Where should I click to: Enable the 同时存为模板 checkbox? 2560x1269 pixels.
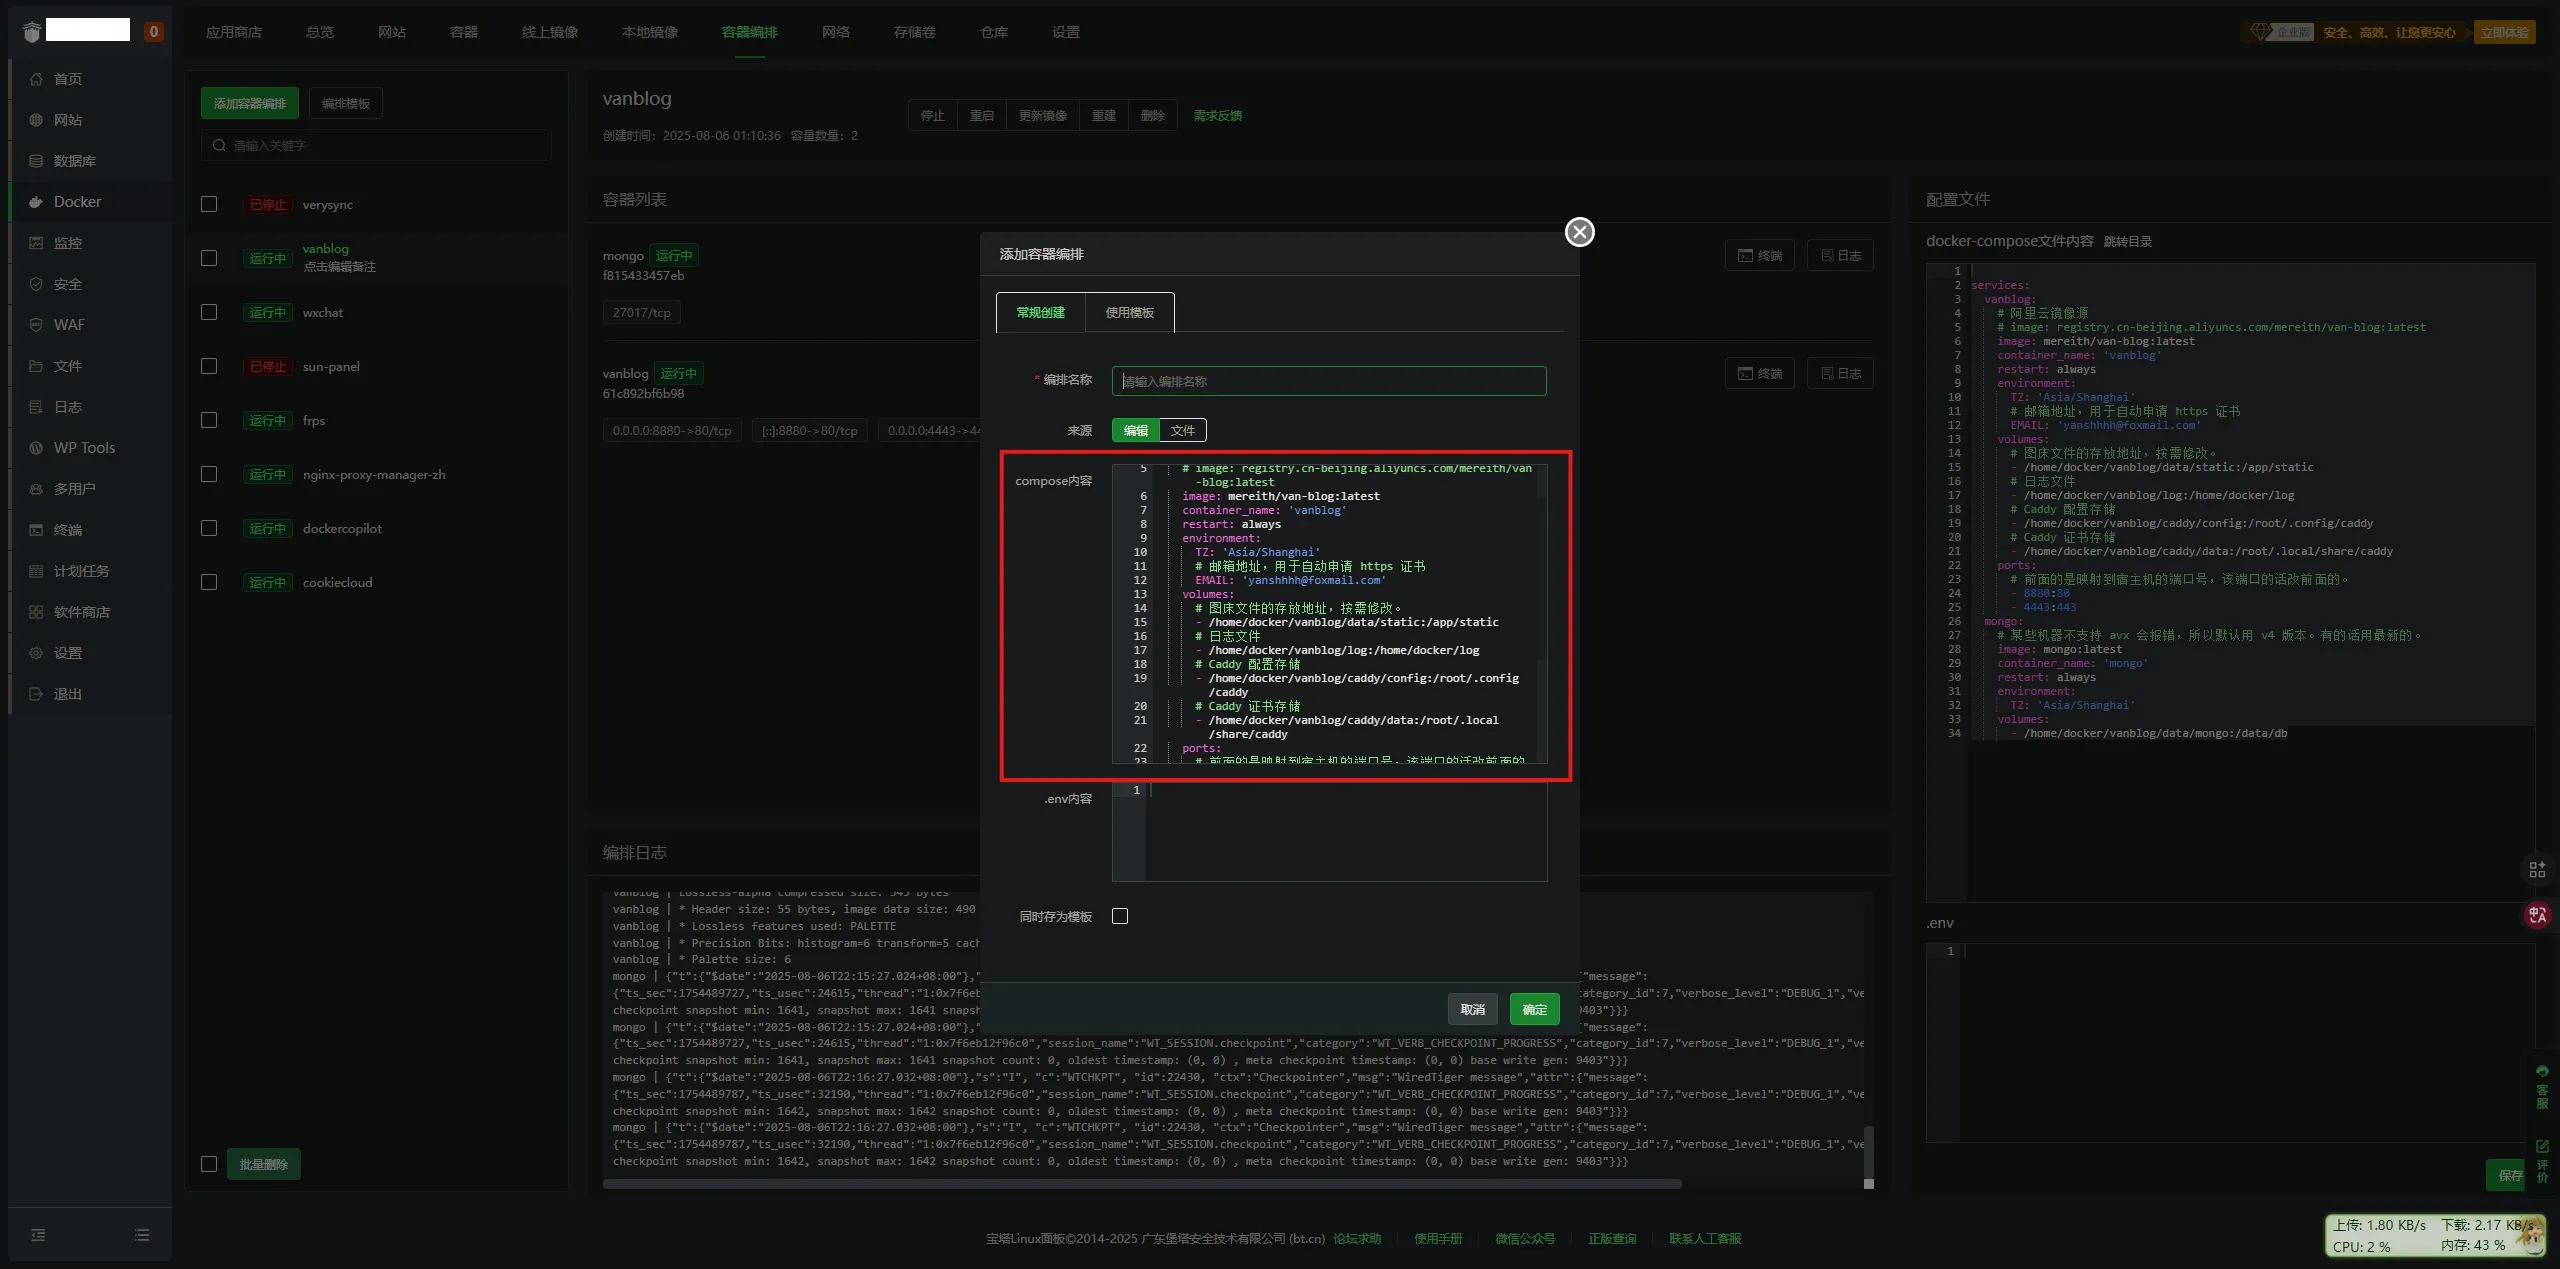pos(1120,916)
